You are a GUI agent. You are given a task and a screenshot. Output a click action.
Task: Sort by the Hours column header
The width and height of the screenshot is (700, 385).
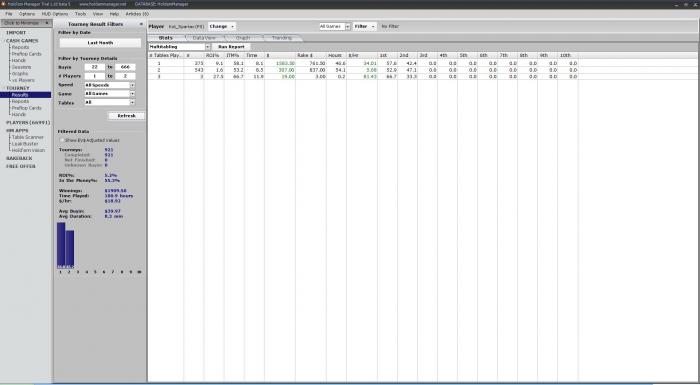click(x=337, y=55)
